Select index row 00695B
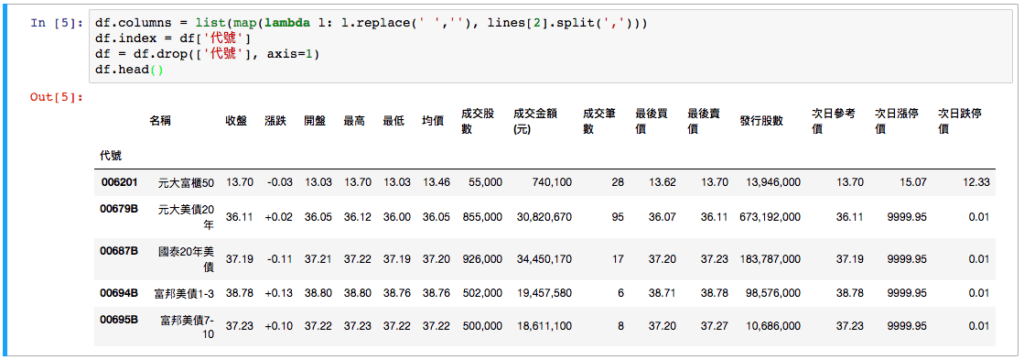Image resolution: width=1024 pixels, height=360 pixels. (119, 320)
